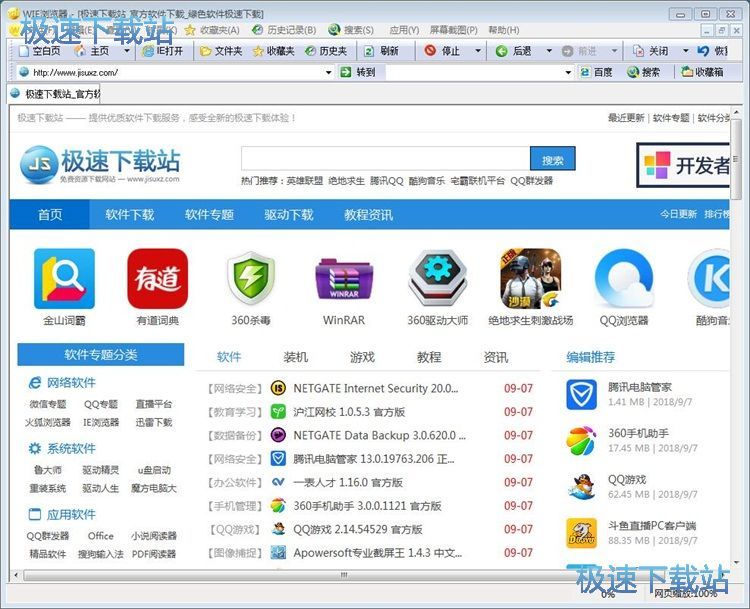The height and width of the screenshot is (609, 750).
Task: Open the 360驱动大师 app icon
Action: [x=437, y=277]
